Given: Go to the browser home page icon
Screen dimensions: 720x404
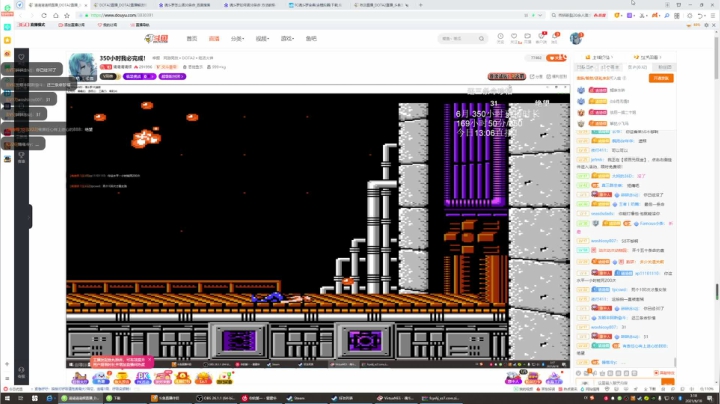Looking at the screenshot, I should pos(56,15).
